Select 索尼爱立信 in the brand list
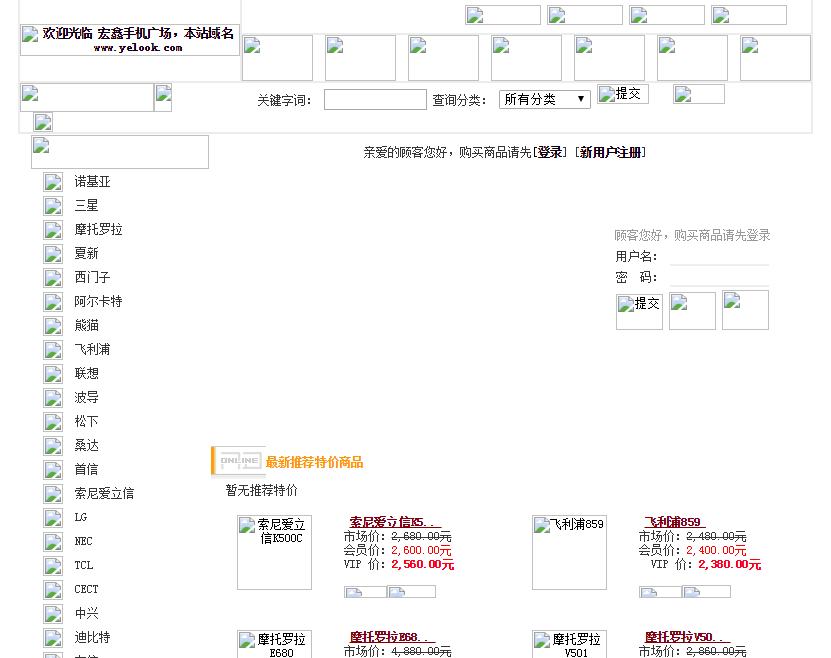831x658 pixels. coord(104,493)
